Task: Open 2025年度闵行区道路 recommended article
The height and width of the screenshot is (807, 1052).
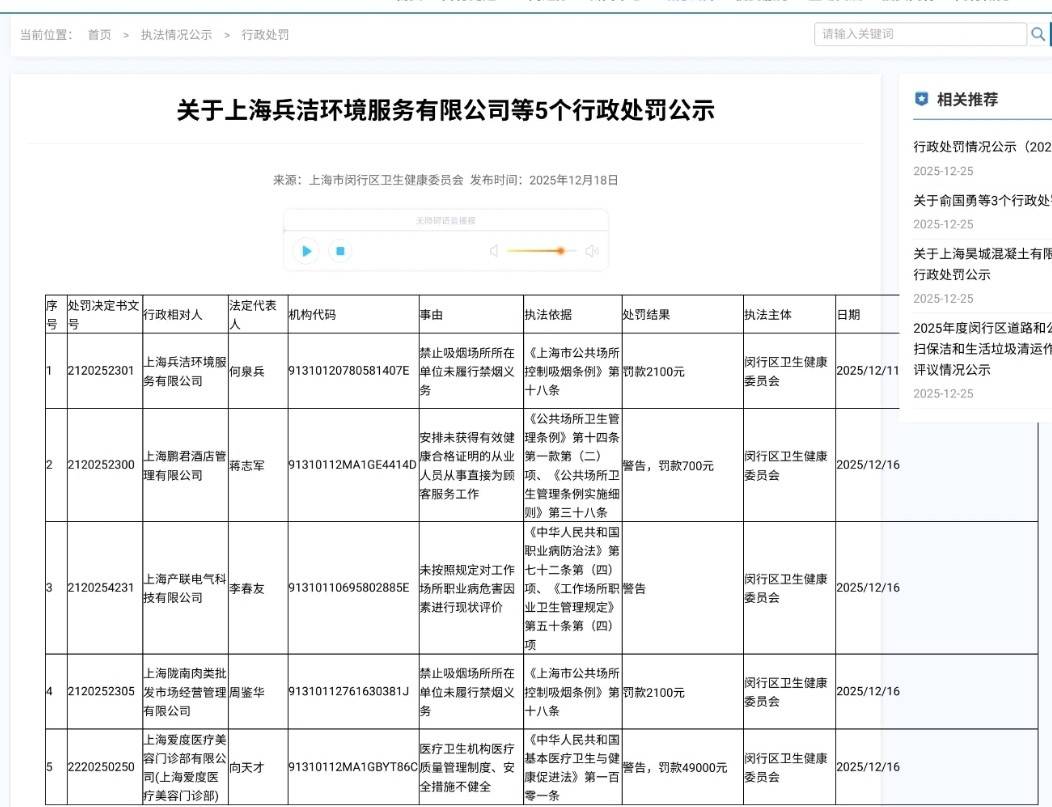Action: click(x=982, y=327)
